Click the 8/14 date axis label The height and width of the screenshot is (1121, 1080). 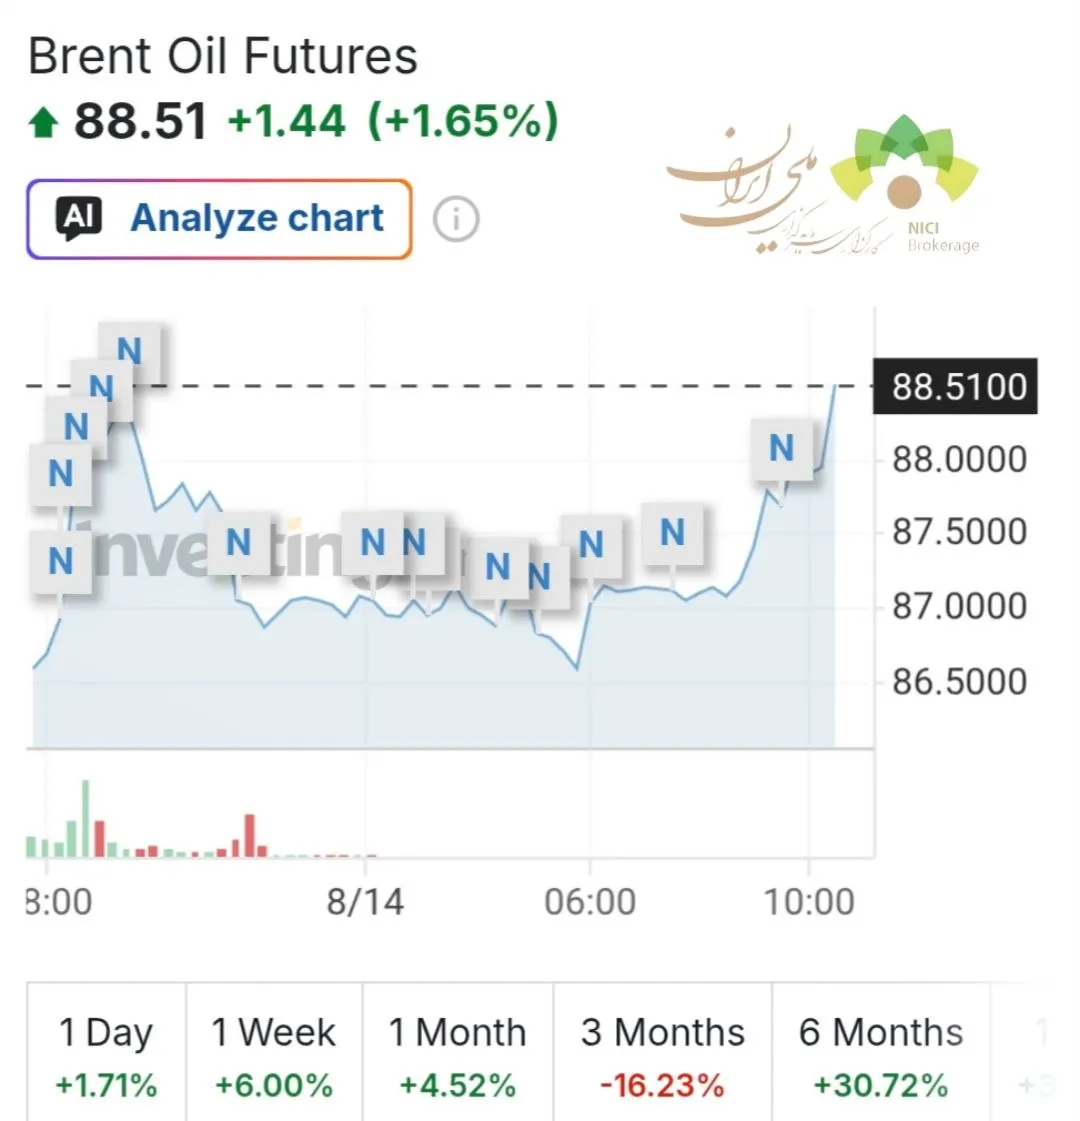coord(365,902)
